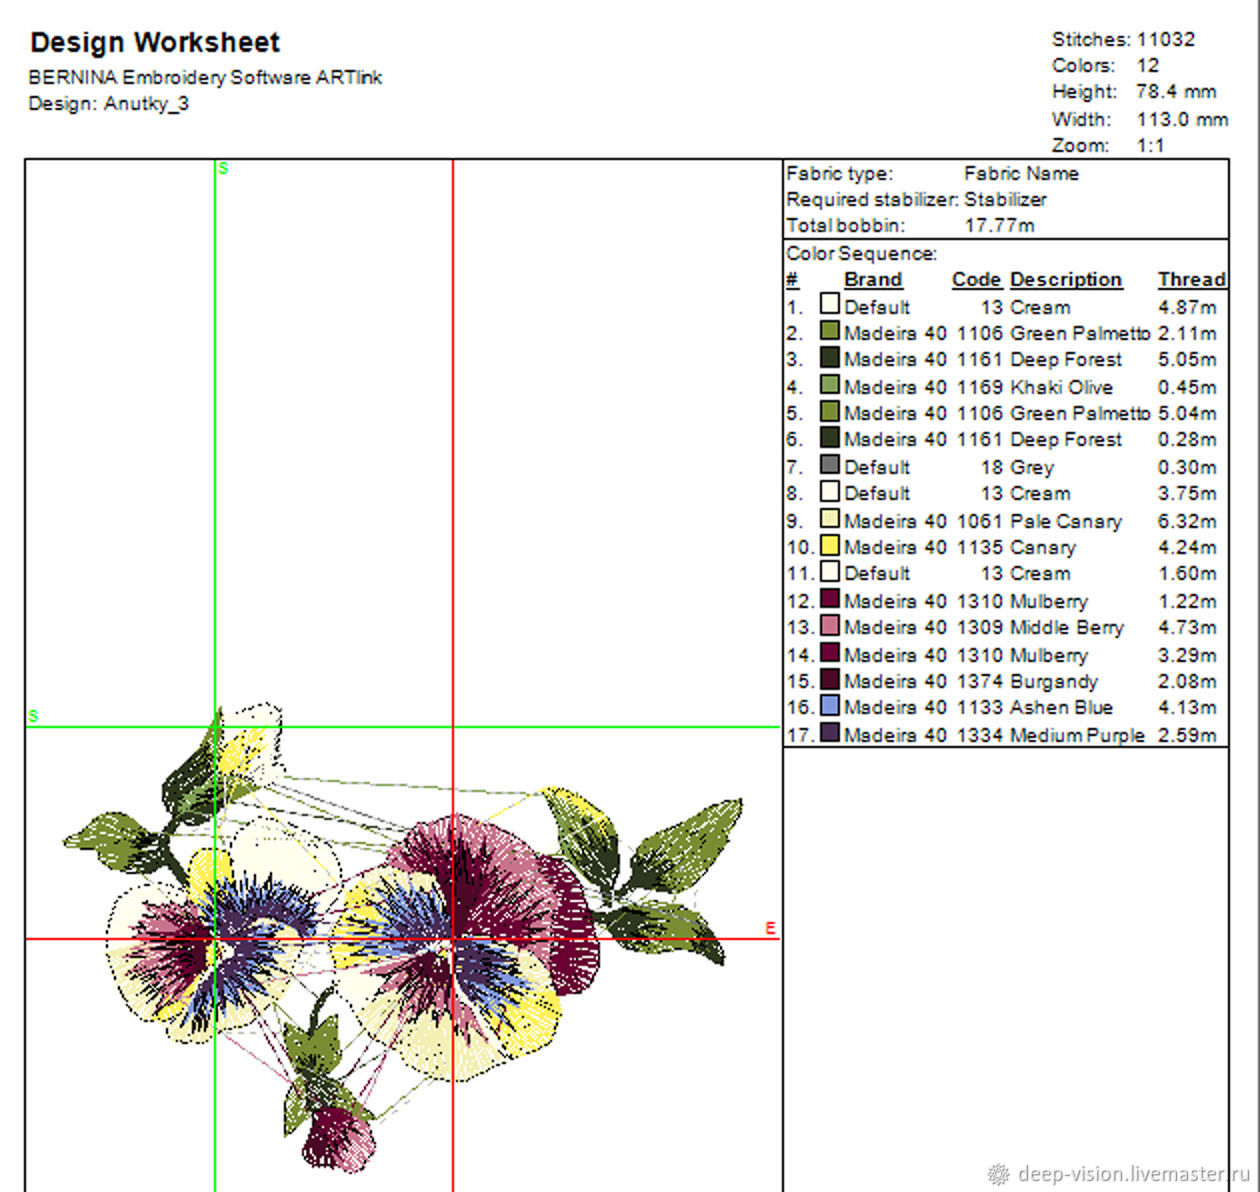This screenshot has width=1260, height=1192.
Task: Select the Cream swatch in row 11
Action: (x=829, y=571)
